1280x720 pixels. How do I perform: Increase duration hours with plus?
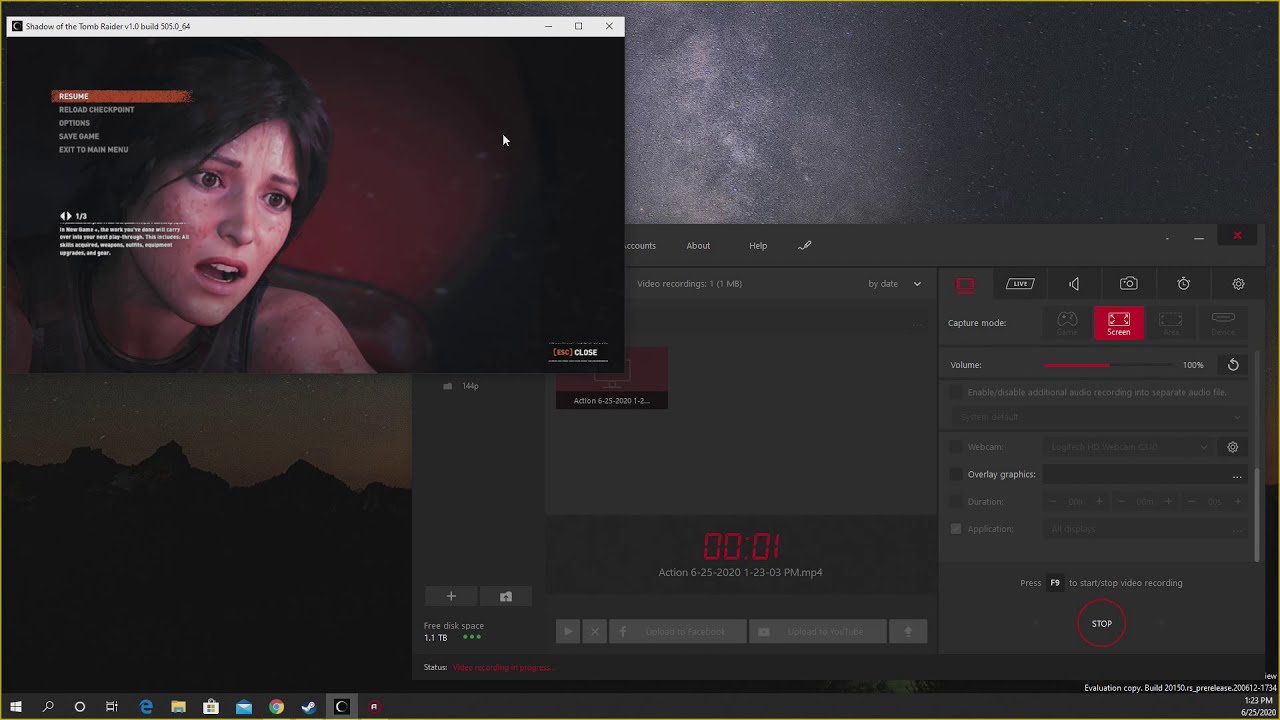1099,501
